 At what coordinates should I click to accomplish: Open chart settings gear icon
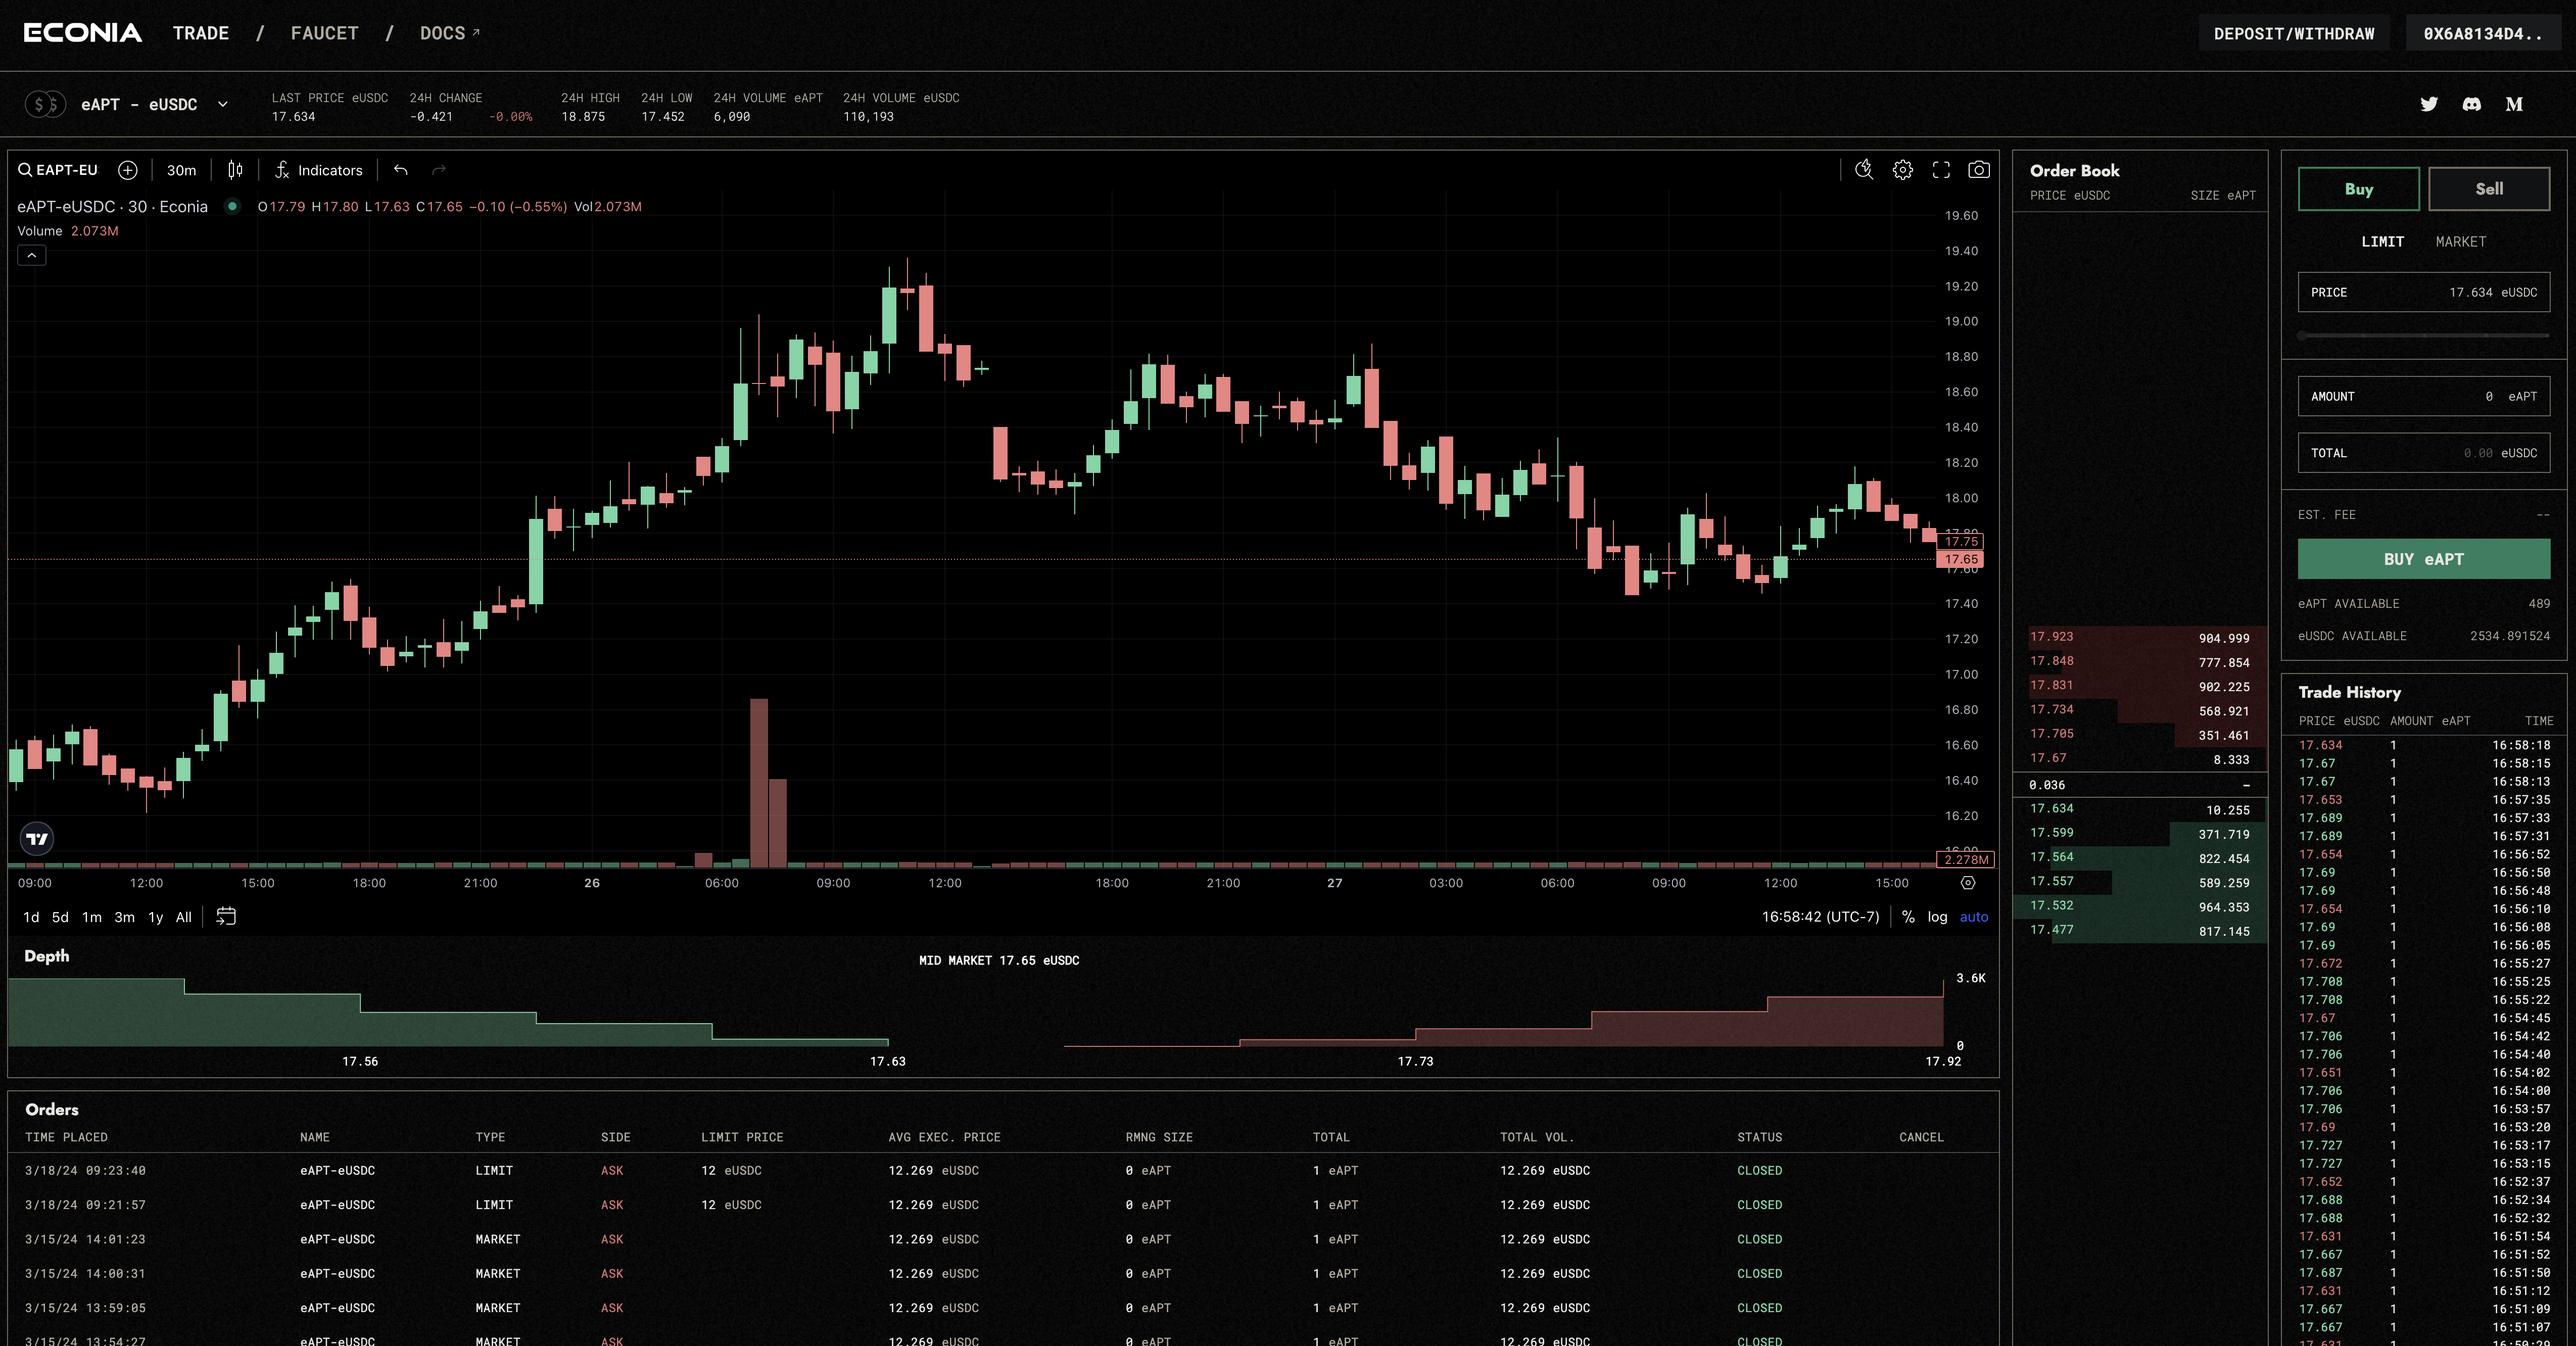coord(1903,170)
